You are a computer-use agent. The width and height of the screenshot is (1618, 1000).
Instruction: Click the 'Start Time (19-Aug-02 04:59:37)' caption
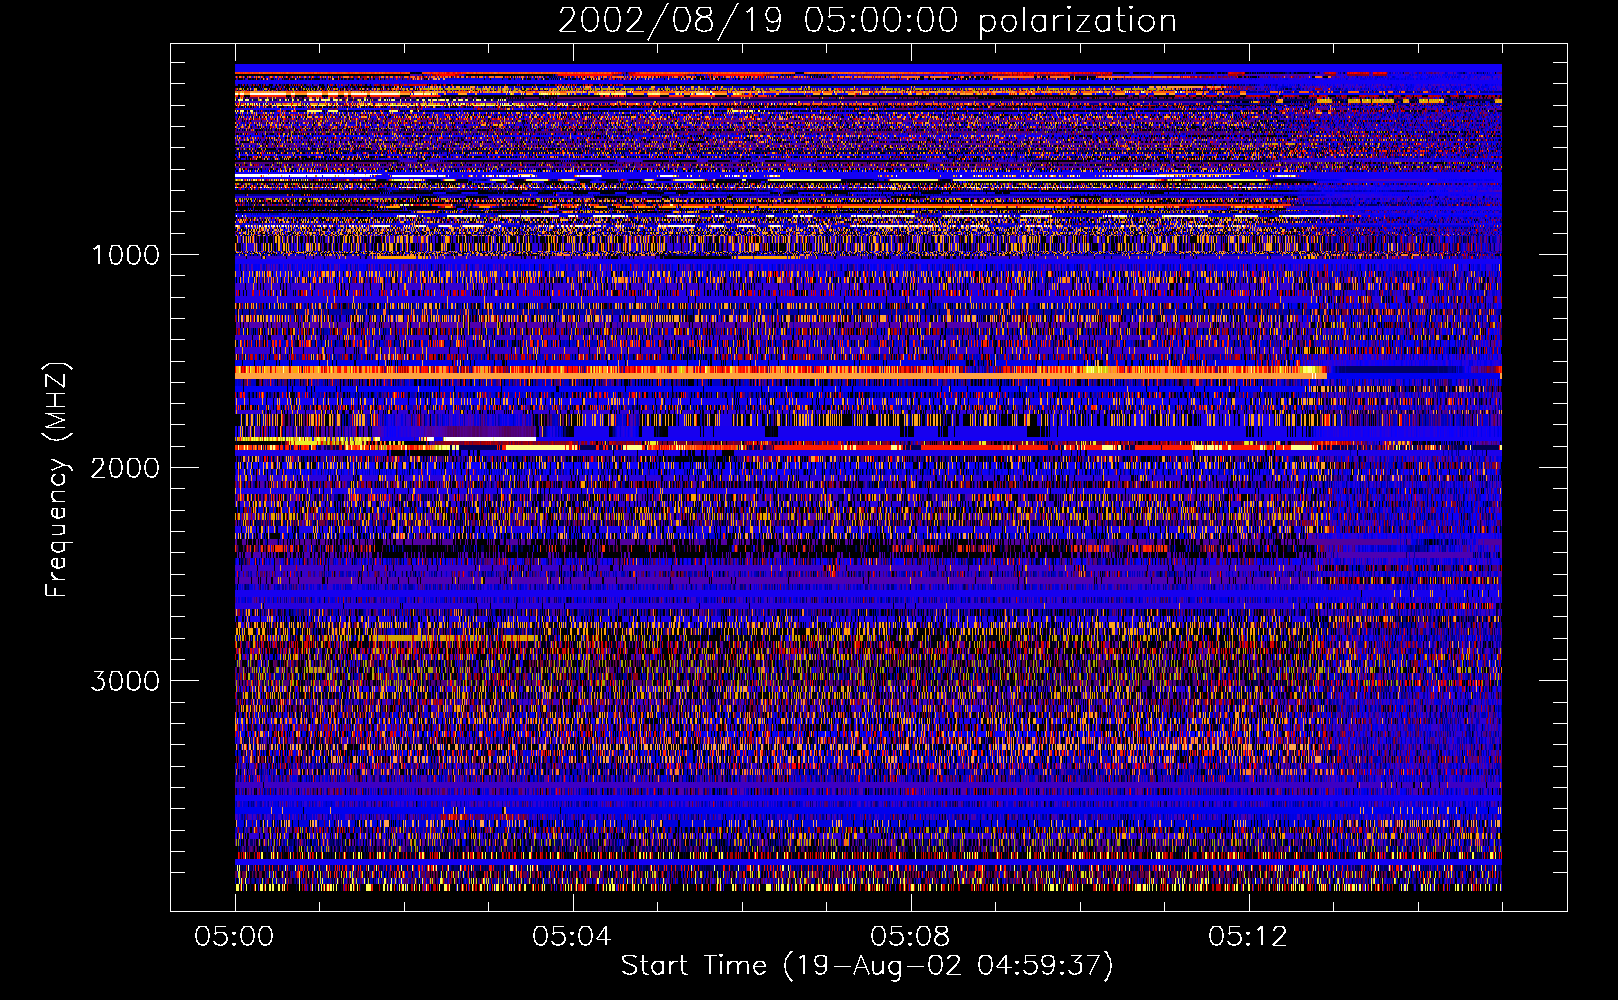pos(867,966)
